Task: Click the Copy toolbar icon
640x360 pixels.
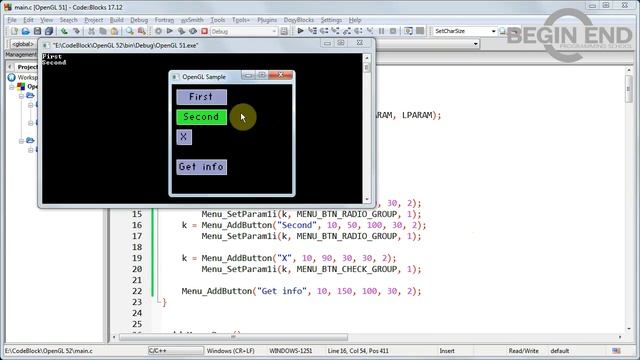Action: tap(103, 31)
